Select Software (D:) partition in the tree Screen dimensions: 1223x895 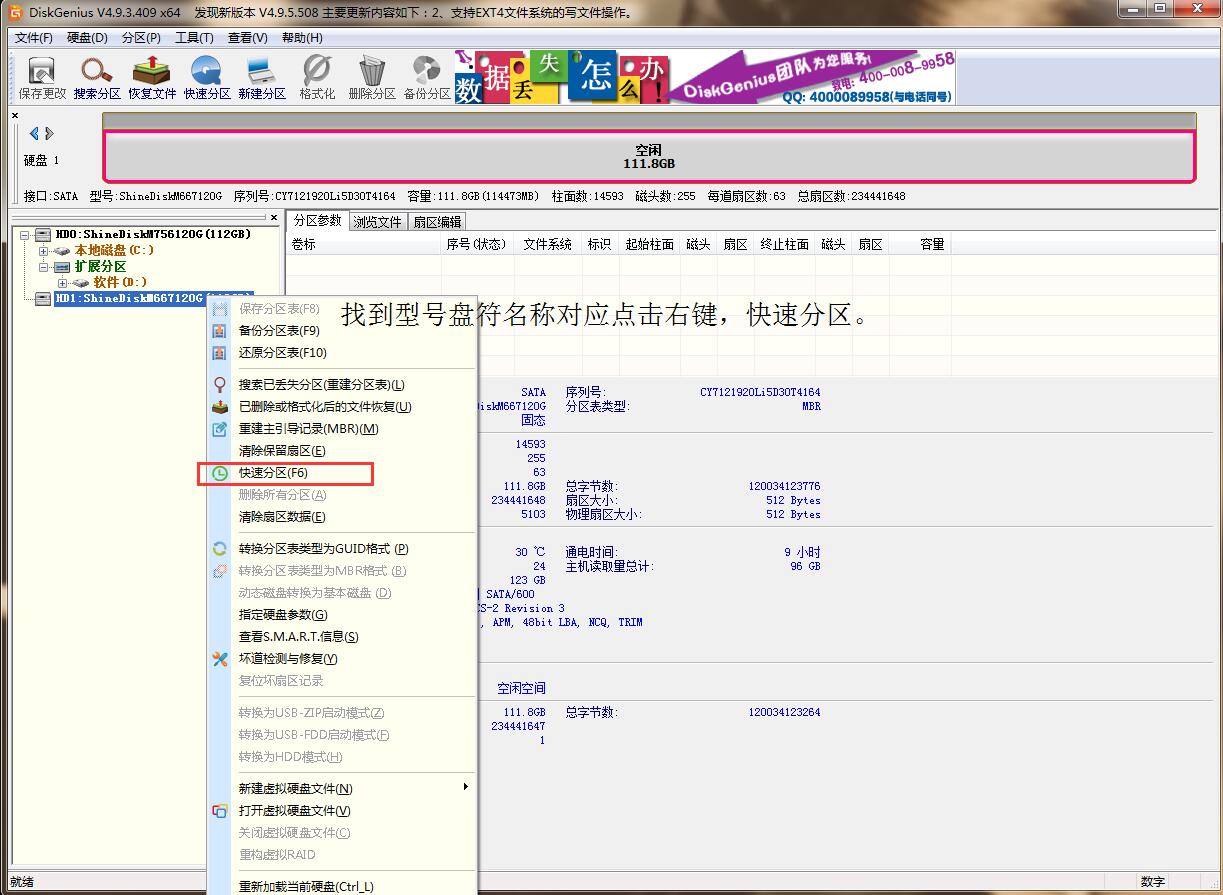[x=120, y=282]
